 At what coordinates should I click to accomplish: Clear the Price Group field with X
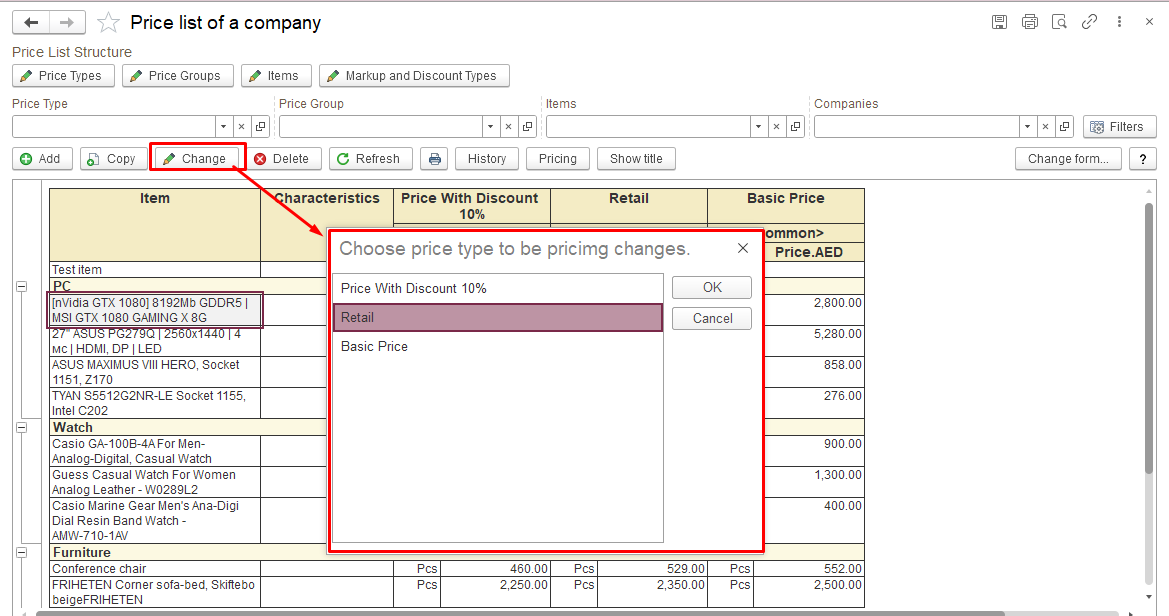point(508,127)
